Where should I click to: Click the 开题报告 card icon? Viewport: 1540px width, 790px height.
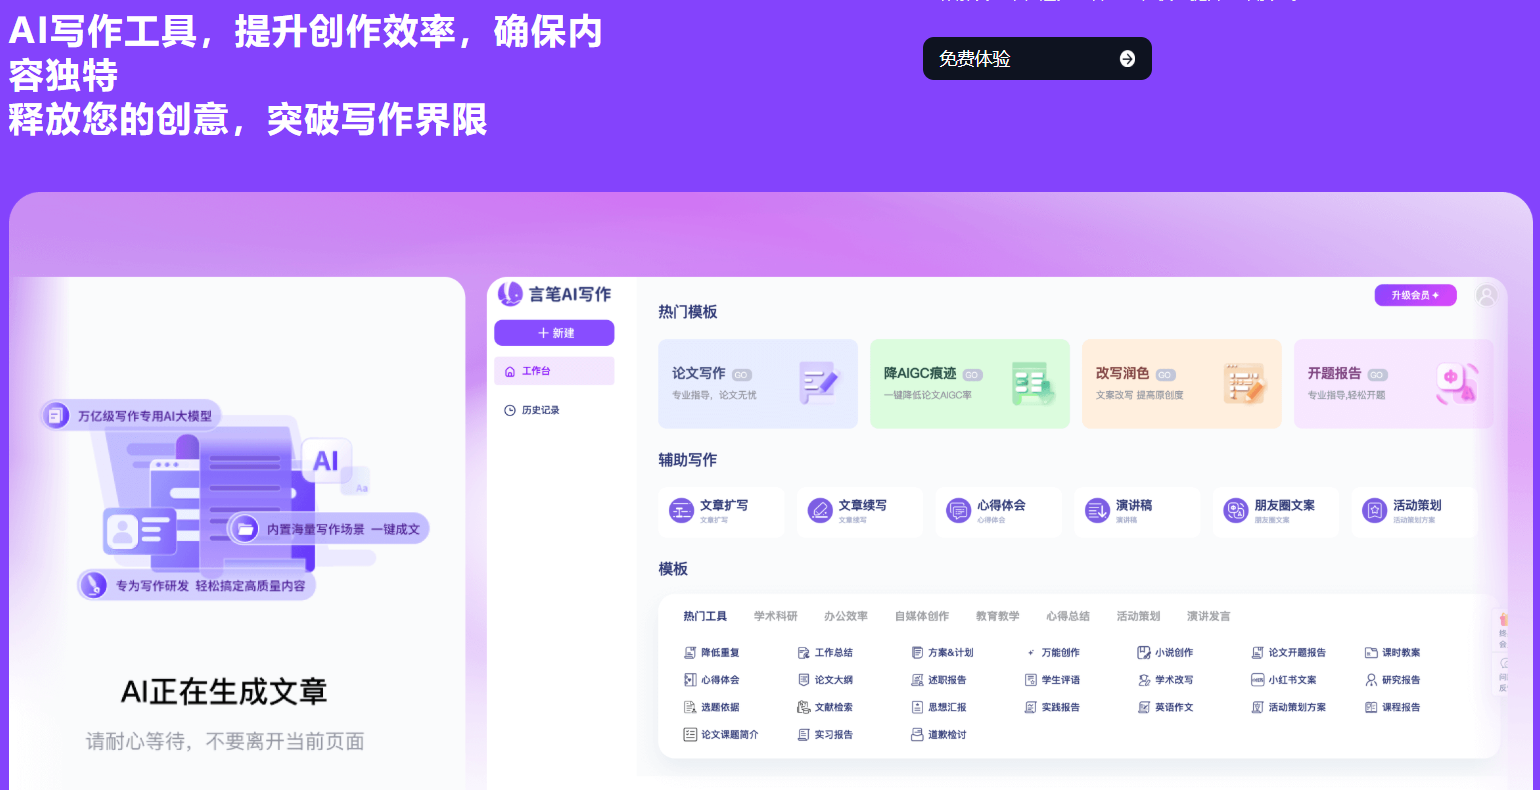(x=1456, y=383)
